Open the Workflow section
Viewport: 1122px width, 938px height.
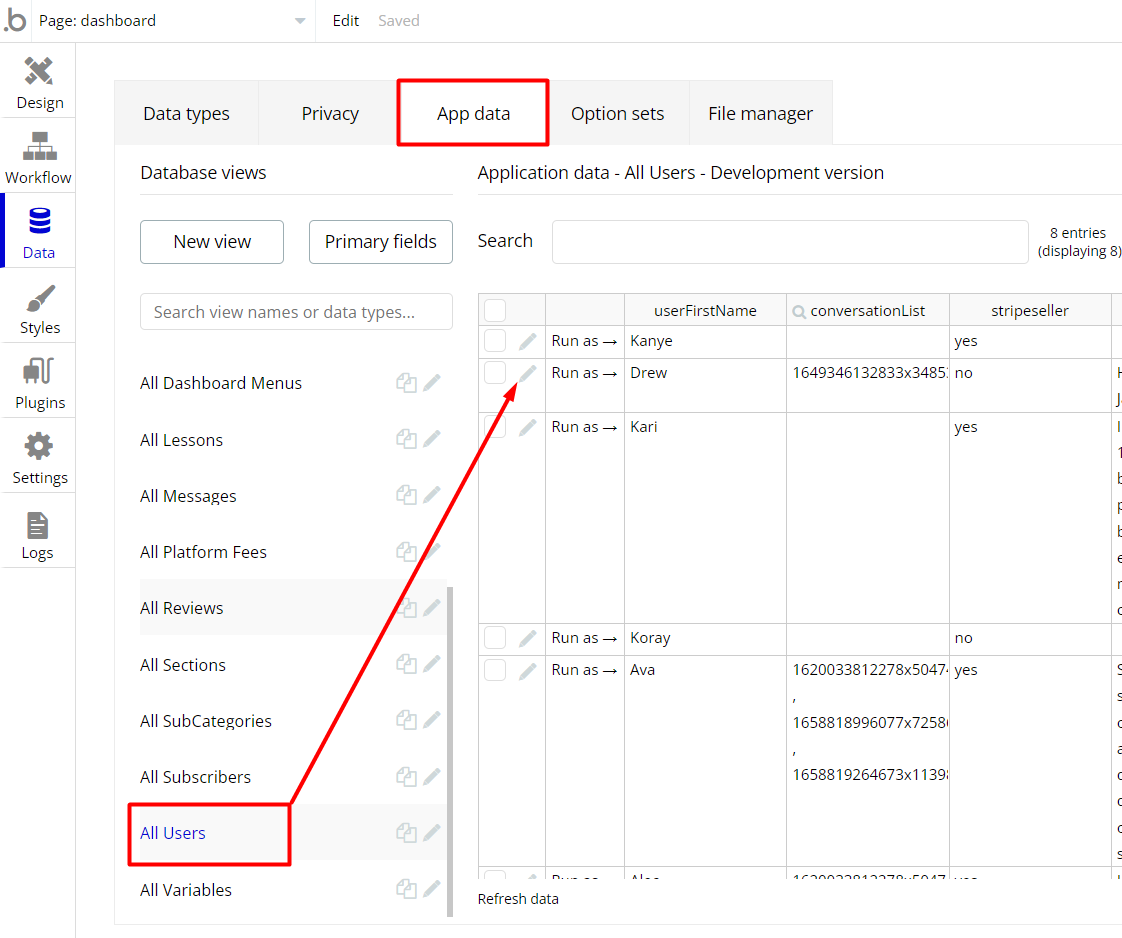39,158
